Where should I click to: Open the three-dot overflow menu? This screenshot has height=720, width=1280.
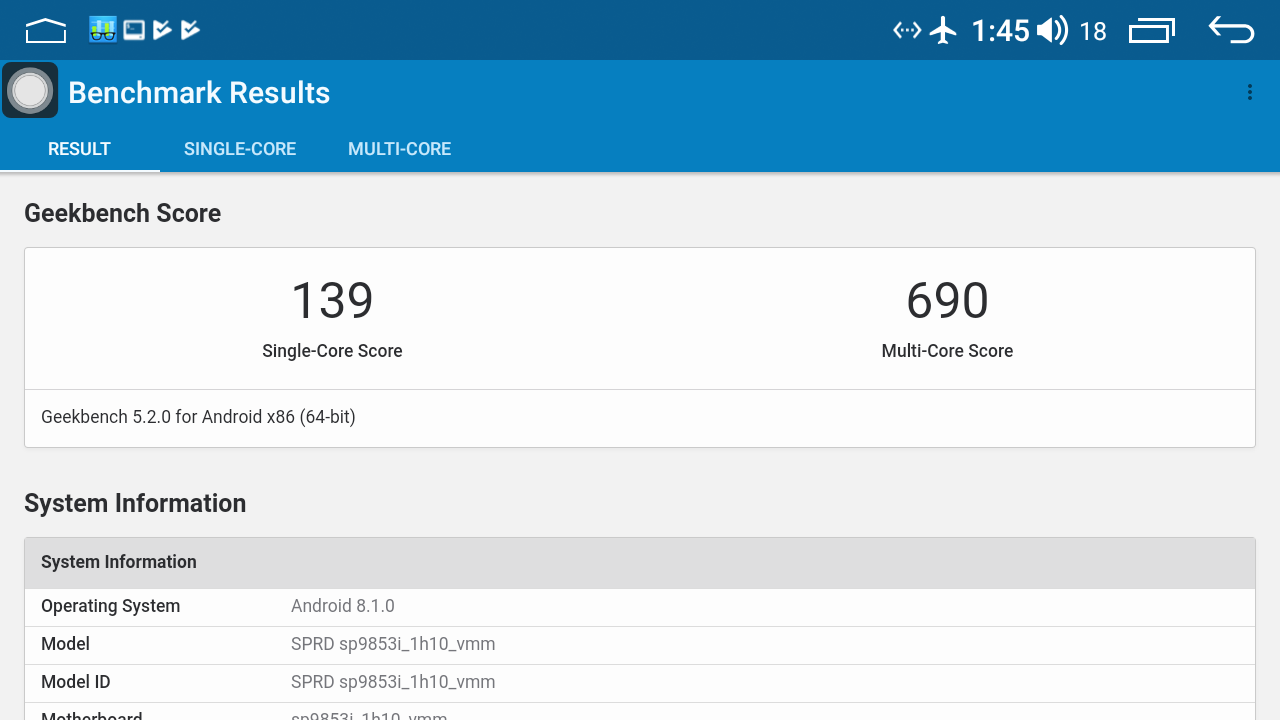click(1250, 92)
